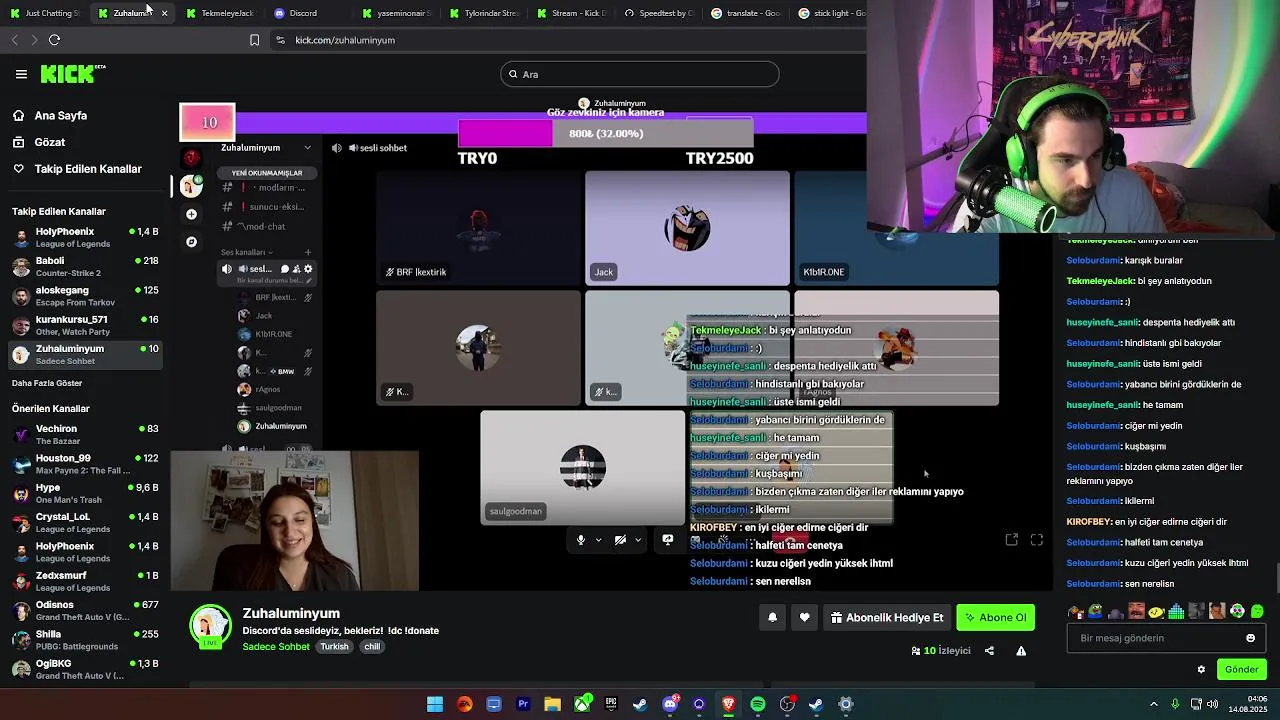Insert the green Kick emote
This screenshot has width=1280, height=720.
tap(1257, 611)
